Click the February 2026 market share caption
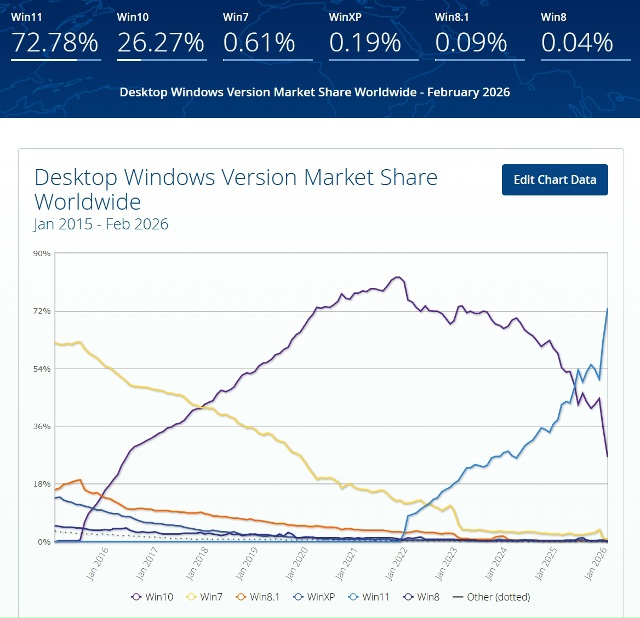Screen dimensions: 640x618 click(x=315, y=92)
